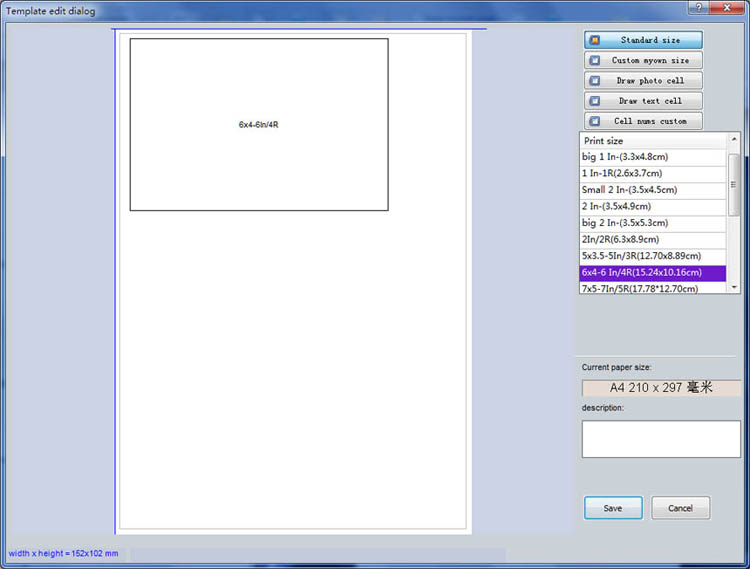Click the Standard size button icon
The image size is (750, 569).
(595, 41)
